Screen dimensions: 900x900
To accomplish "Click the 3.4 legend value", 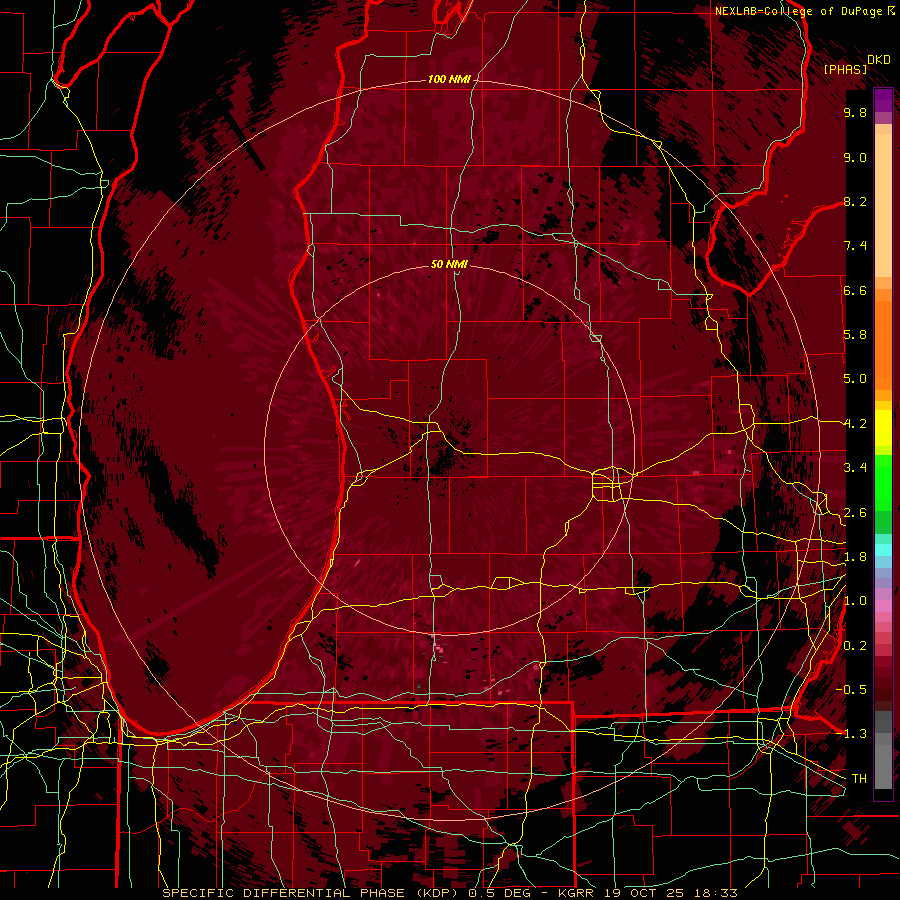I will tap(855, 468).
